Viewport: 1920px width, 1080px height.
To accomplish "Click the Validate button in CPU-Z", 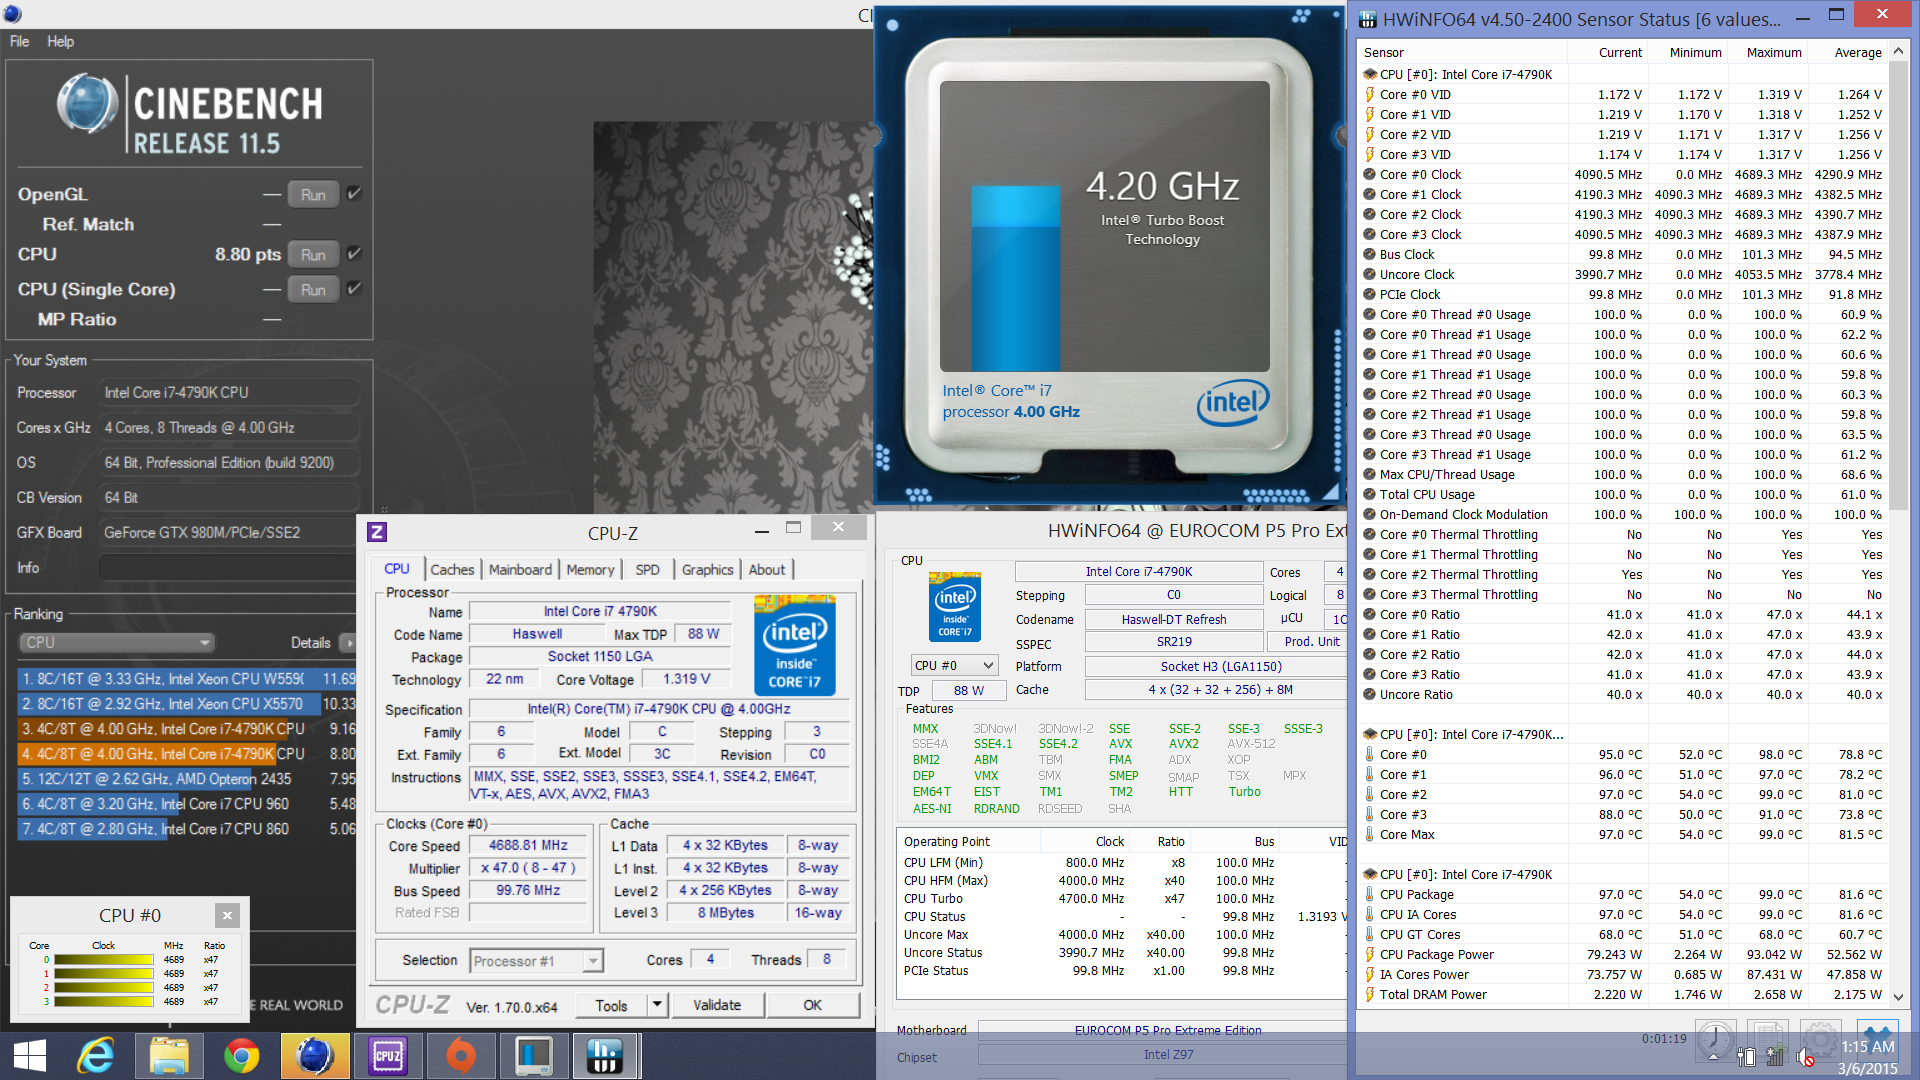I will coord(717,1006).
